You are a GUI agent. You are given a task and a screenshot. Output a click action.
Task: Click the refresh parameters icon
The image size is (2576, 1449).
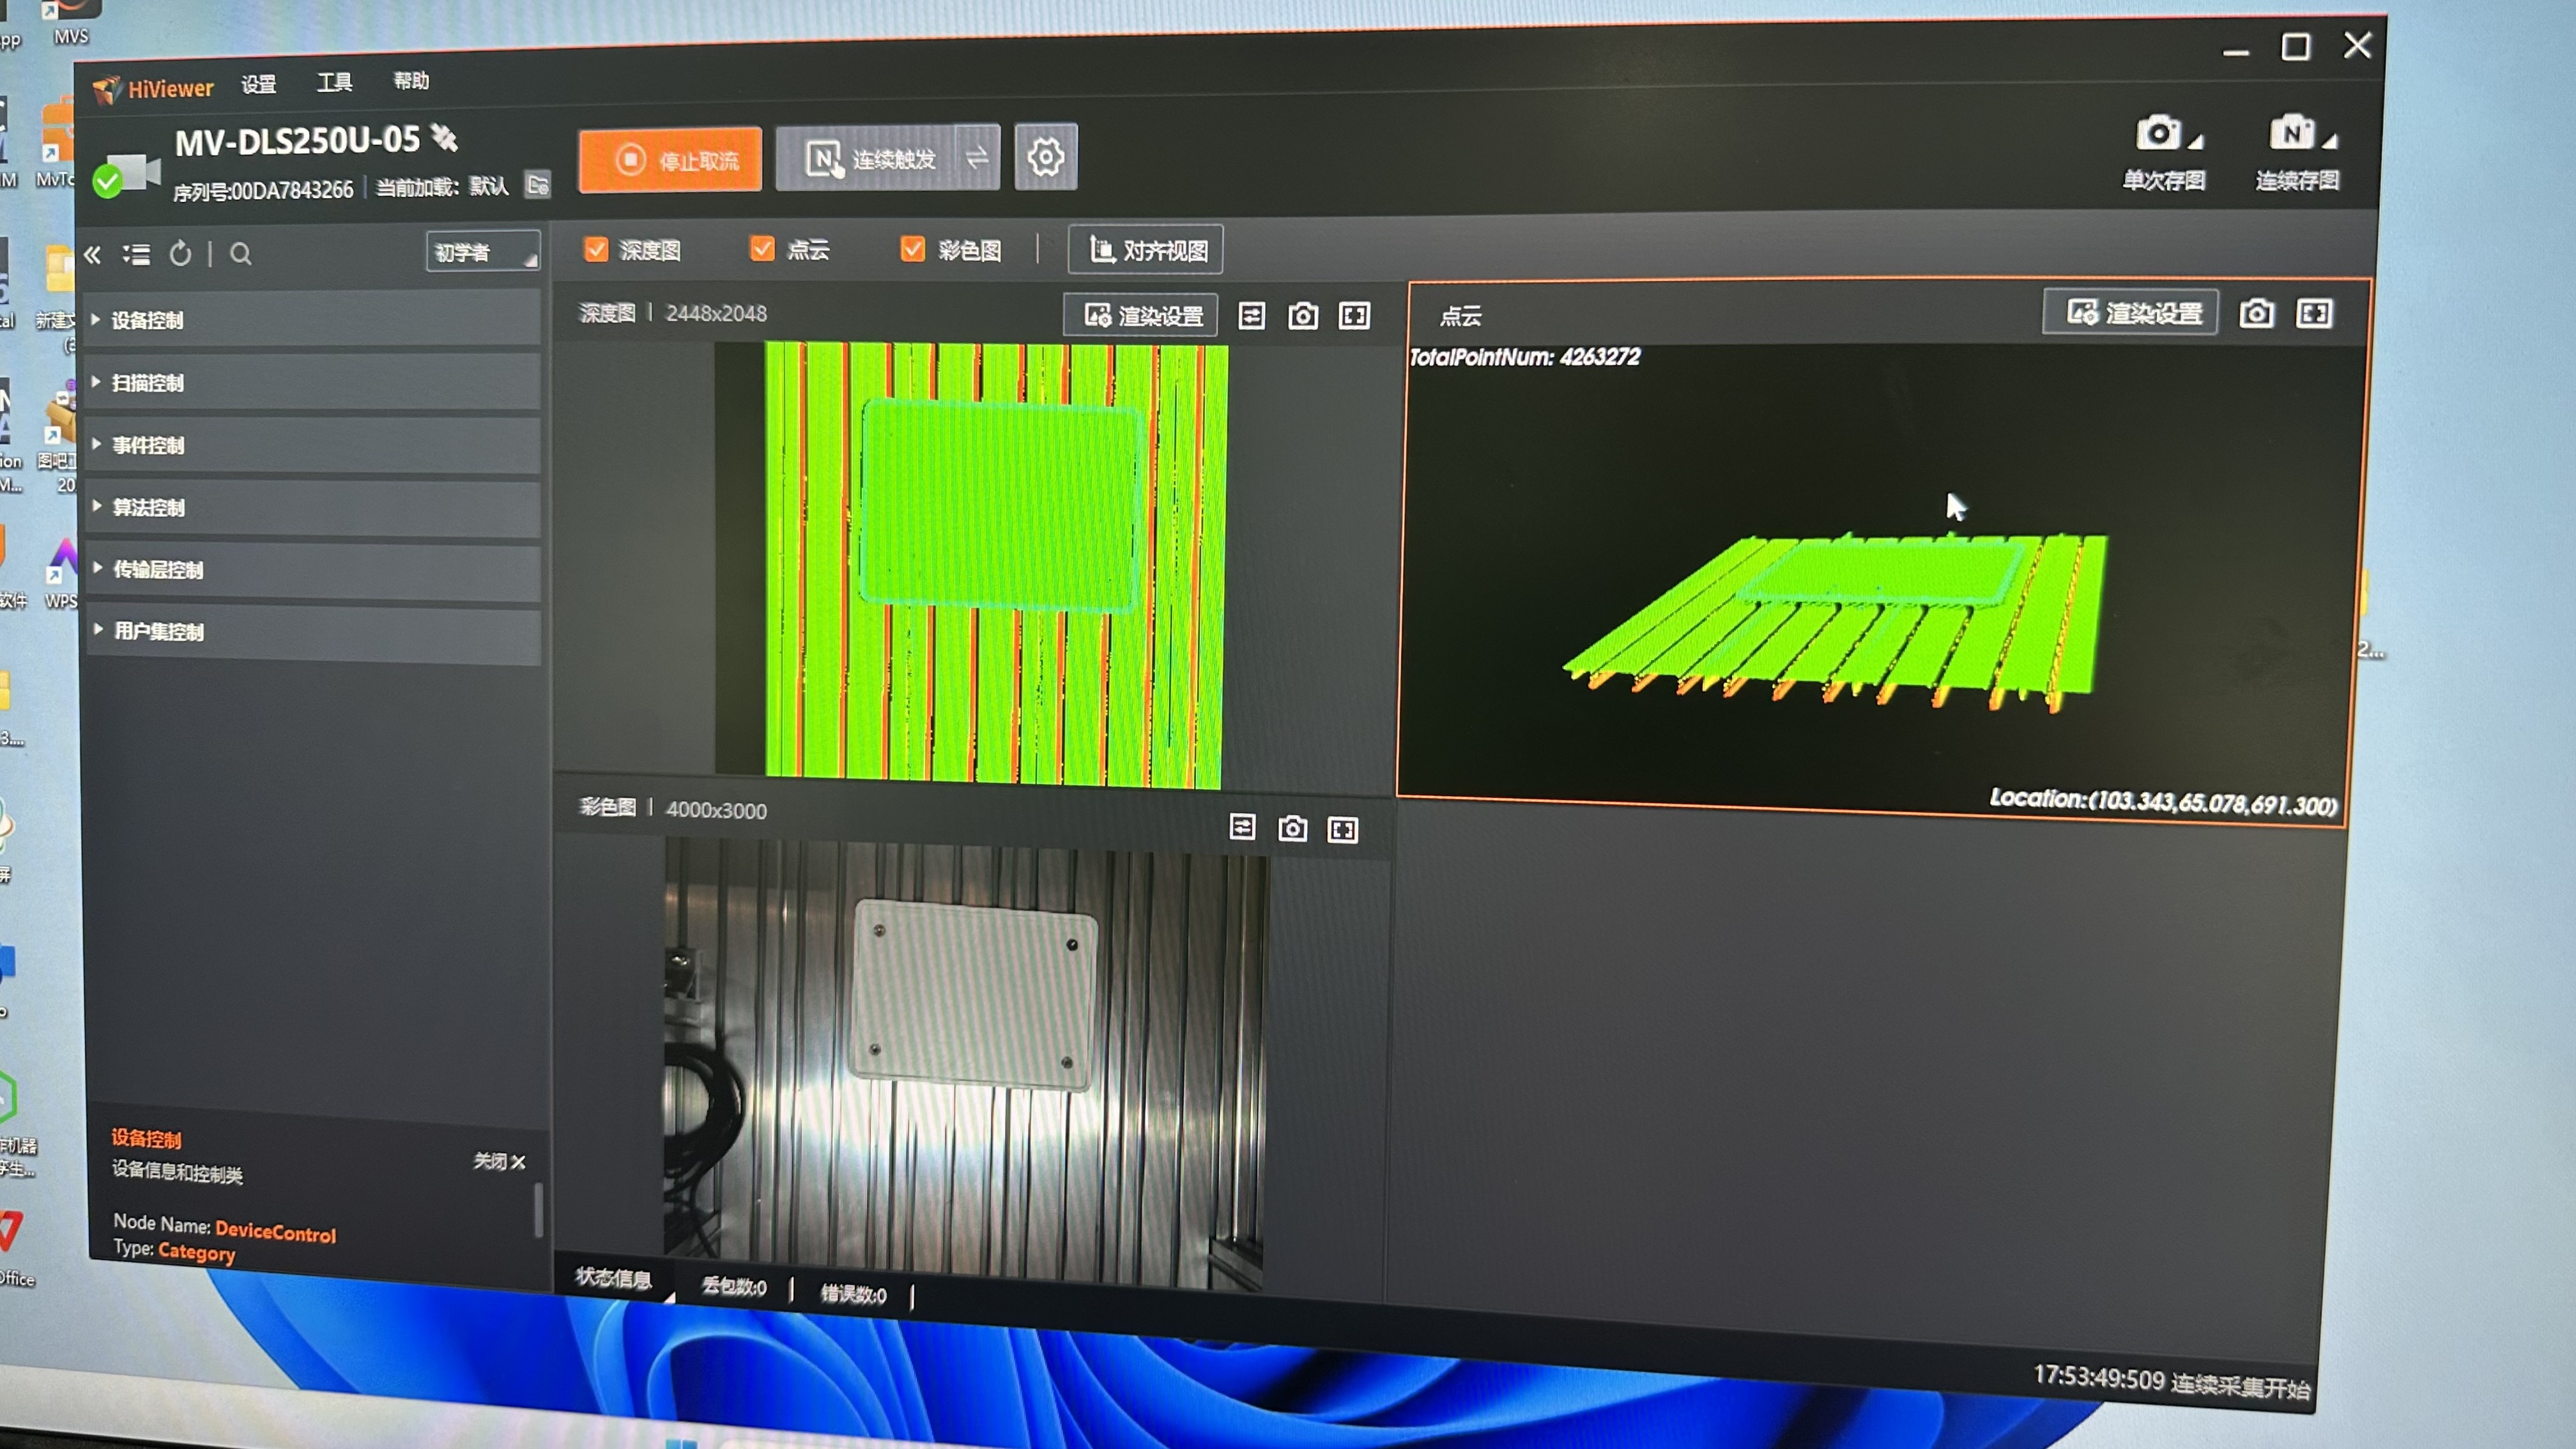(x=180, y=254)
